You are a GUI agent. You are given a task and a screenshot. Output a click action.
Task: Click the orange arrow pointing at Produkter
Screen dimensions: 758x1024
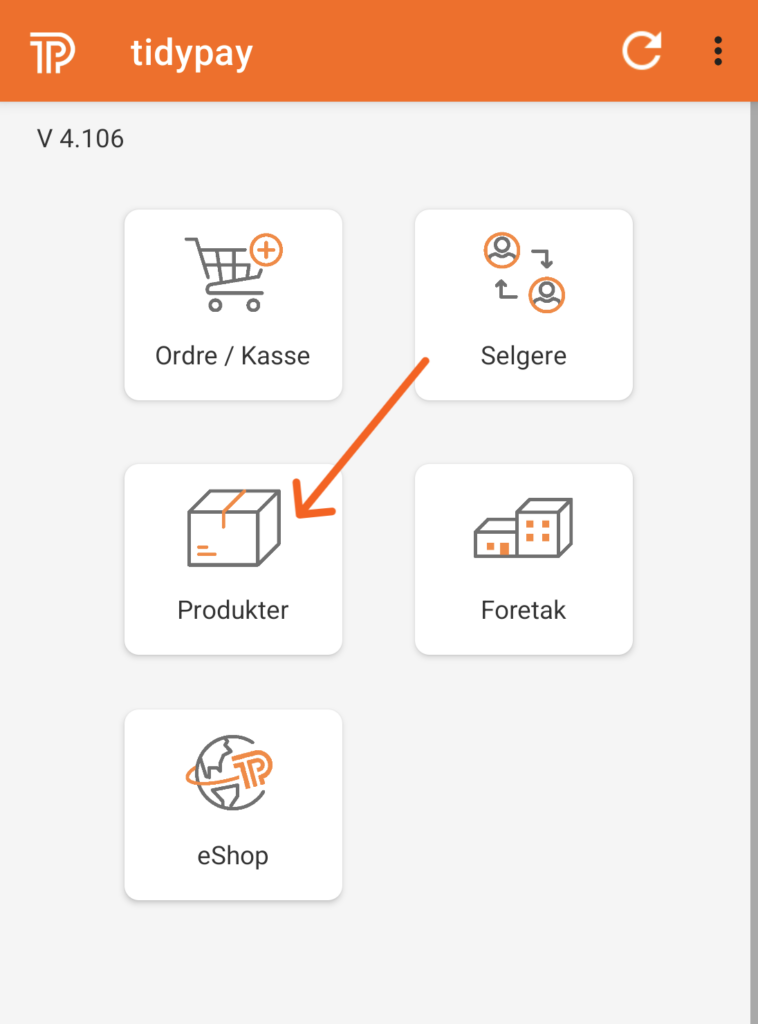pos(360,440)
